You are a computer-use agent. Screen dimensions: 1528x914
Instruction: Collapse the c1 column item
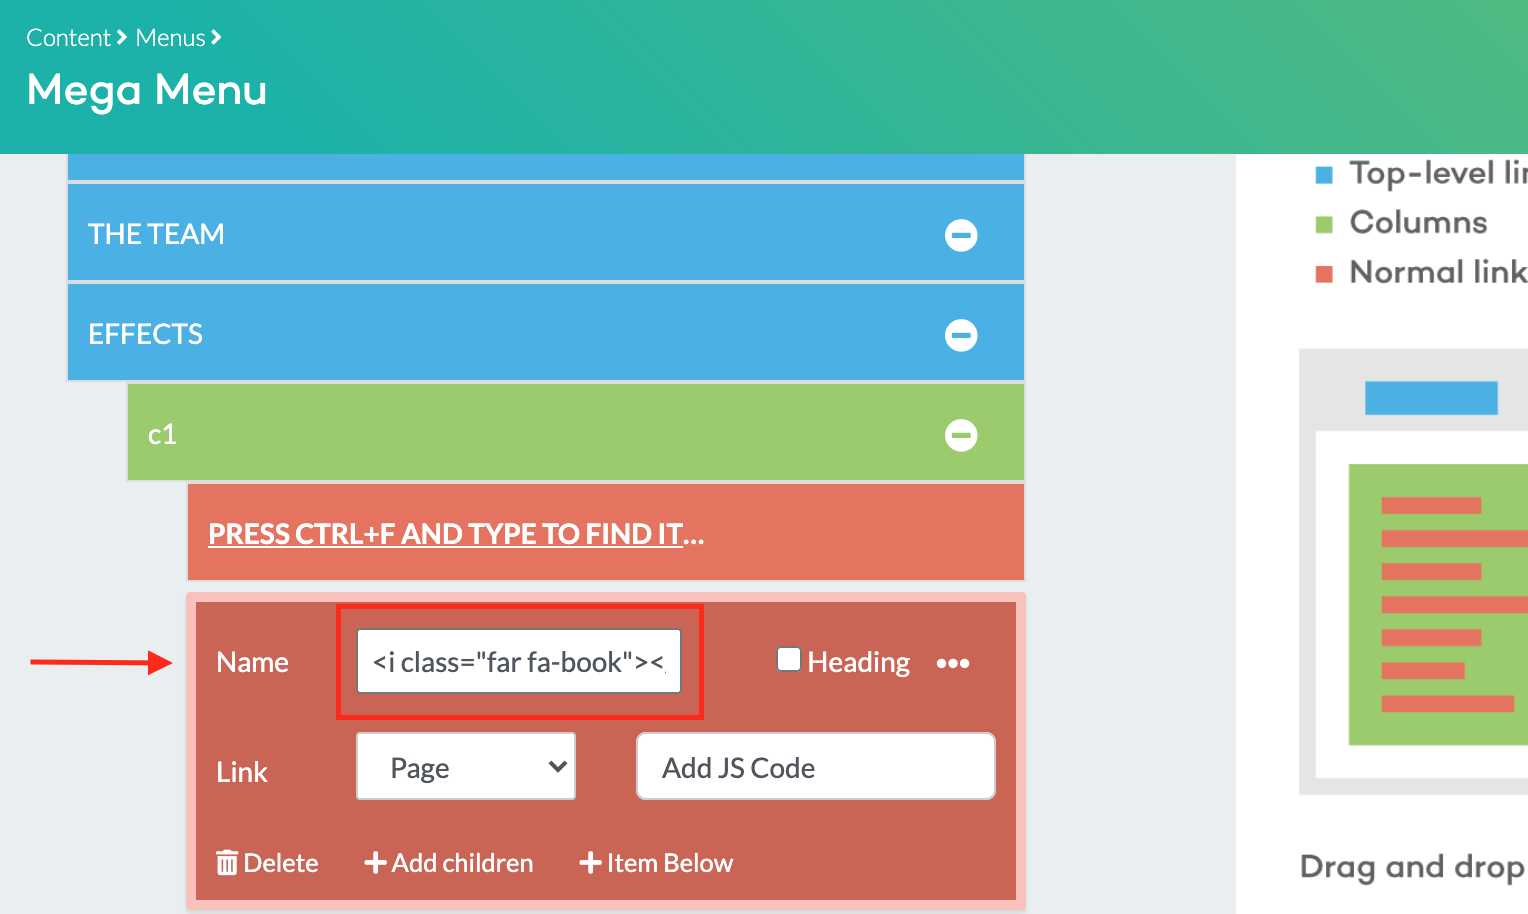(961, 435)
